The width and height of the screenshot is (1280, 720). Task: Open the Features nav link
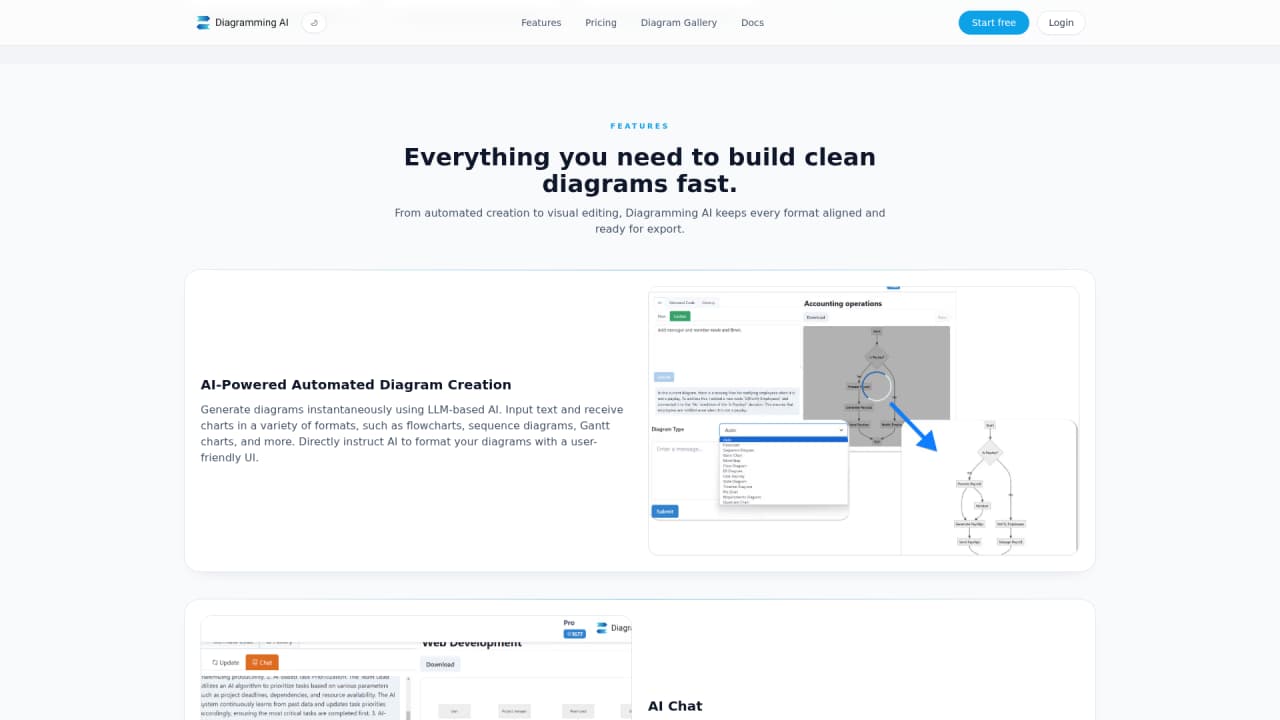541,23
